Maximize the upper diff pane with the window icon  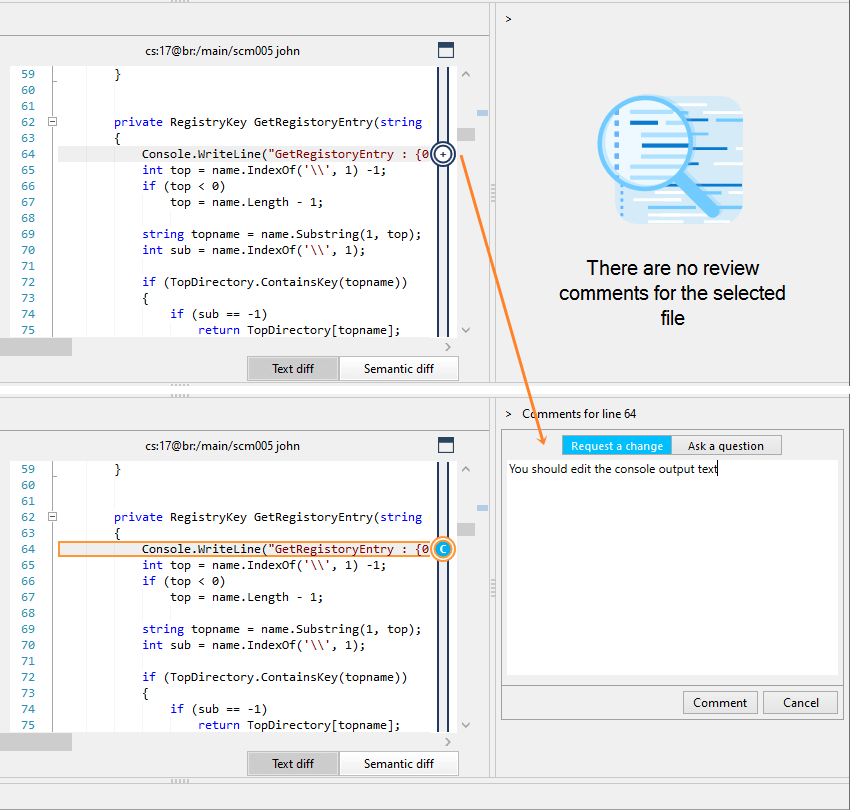coord(446,50)
